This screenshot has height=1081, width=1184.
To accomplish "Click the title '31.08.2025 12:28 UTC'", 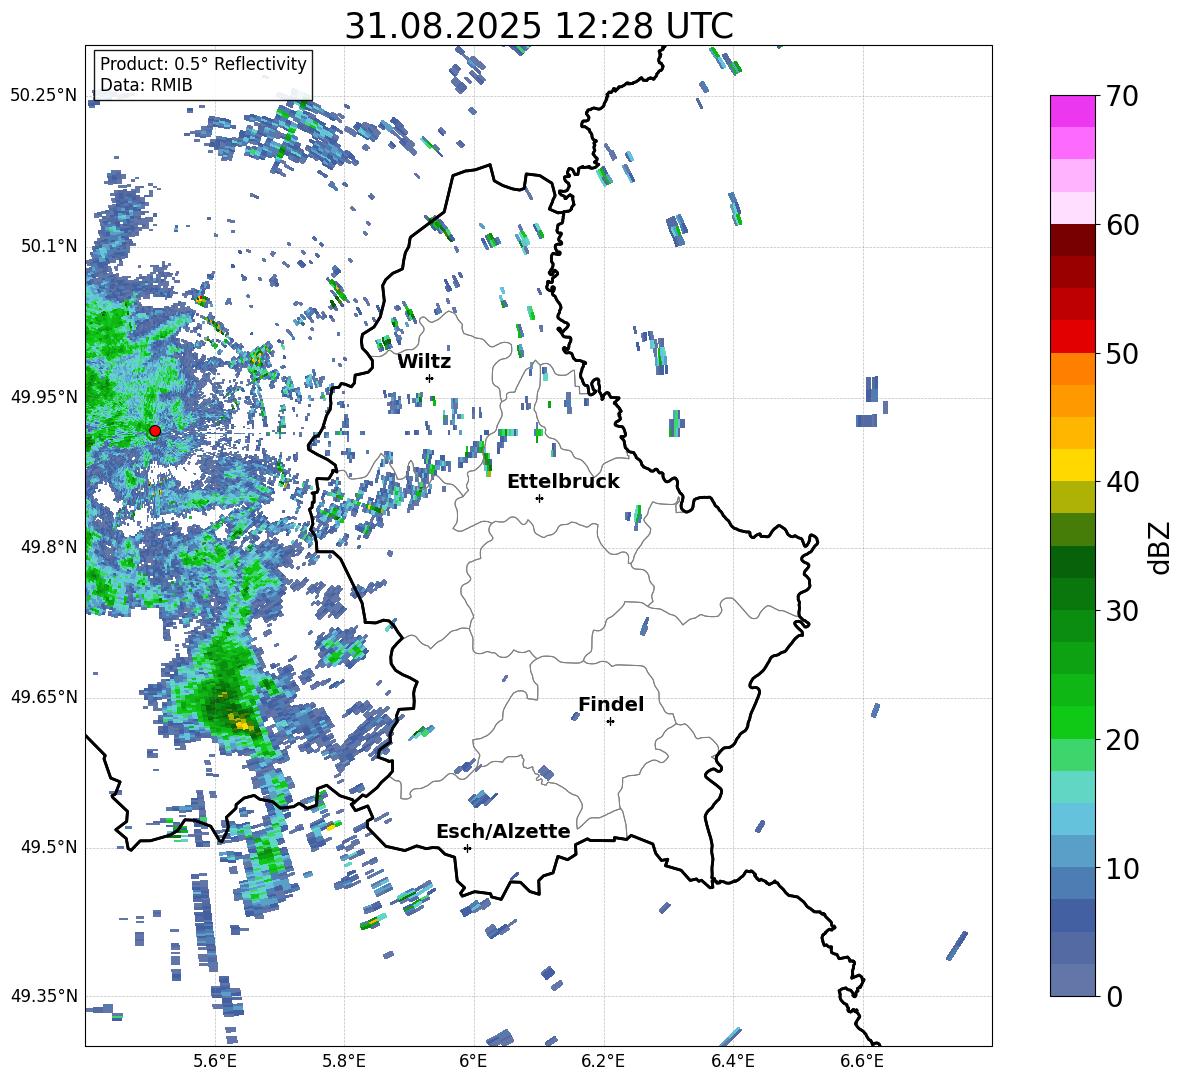I will pos(538,26).
